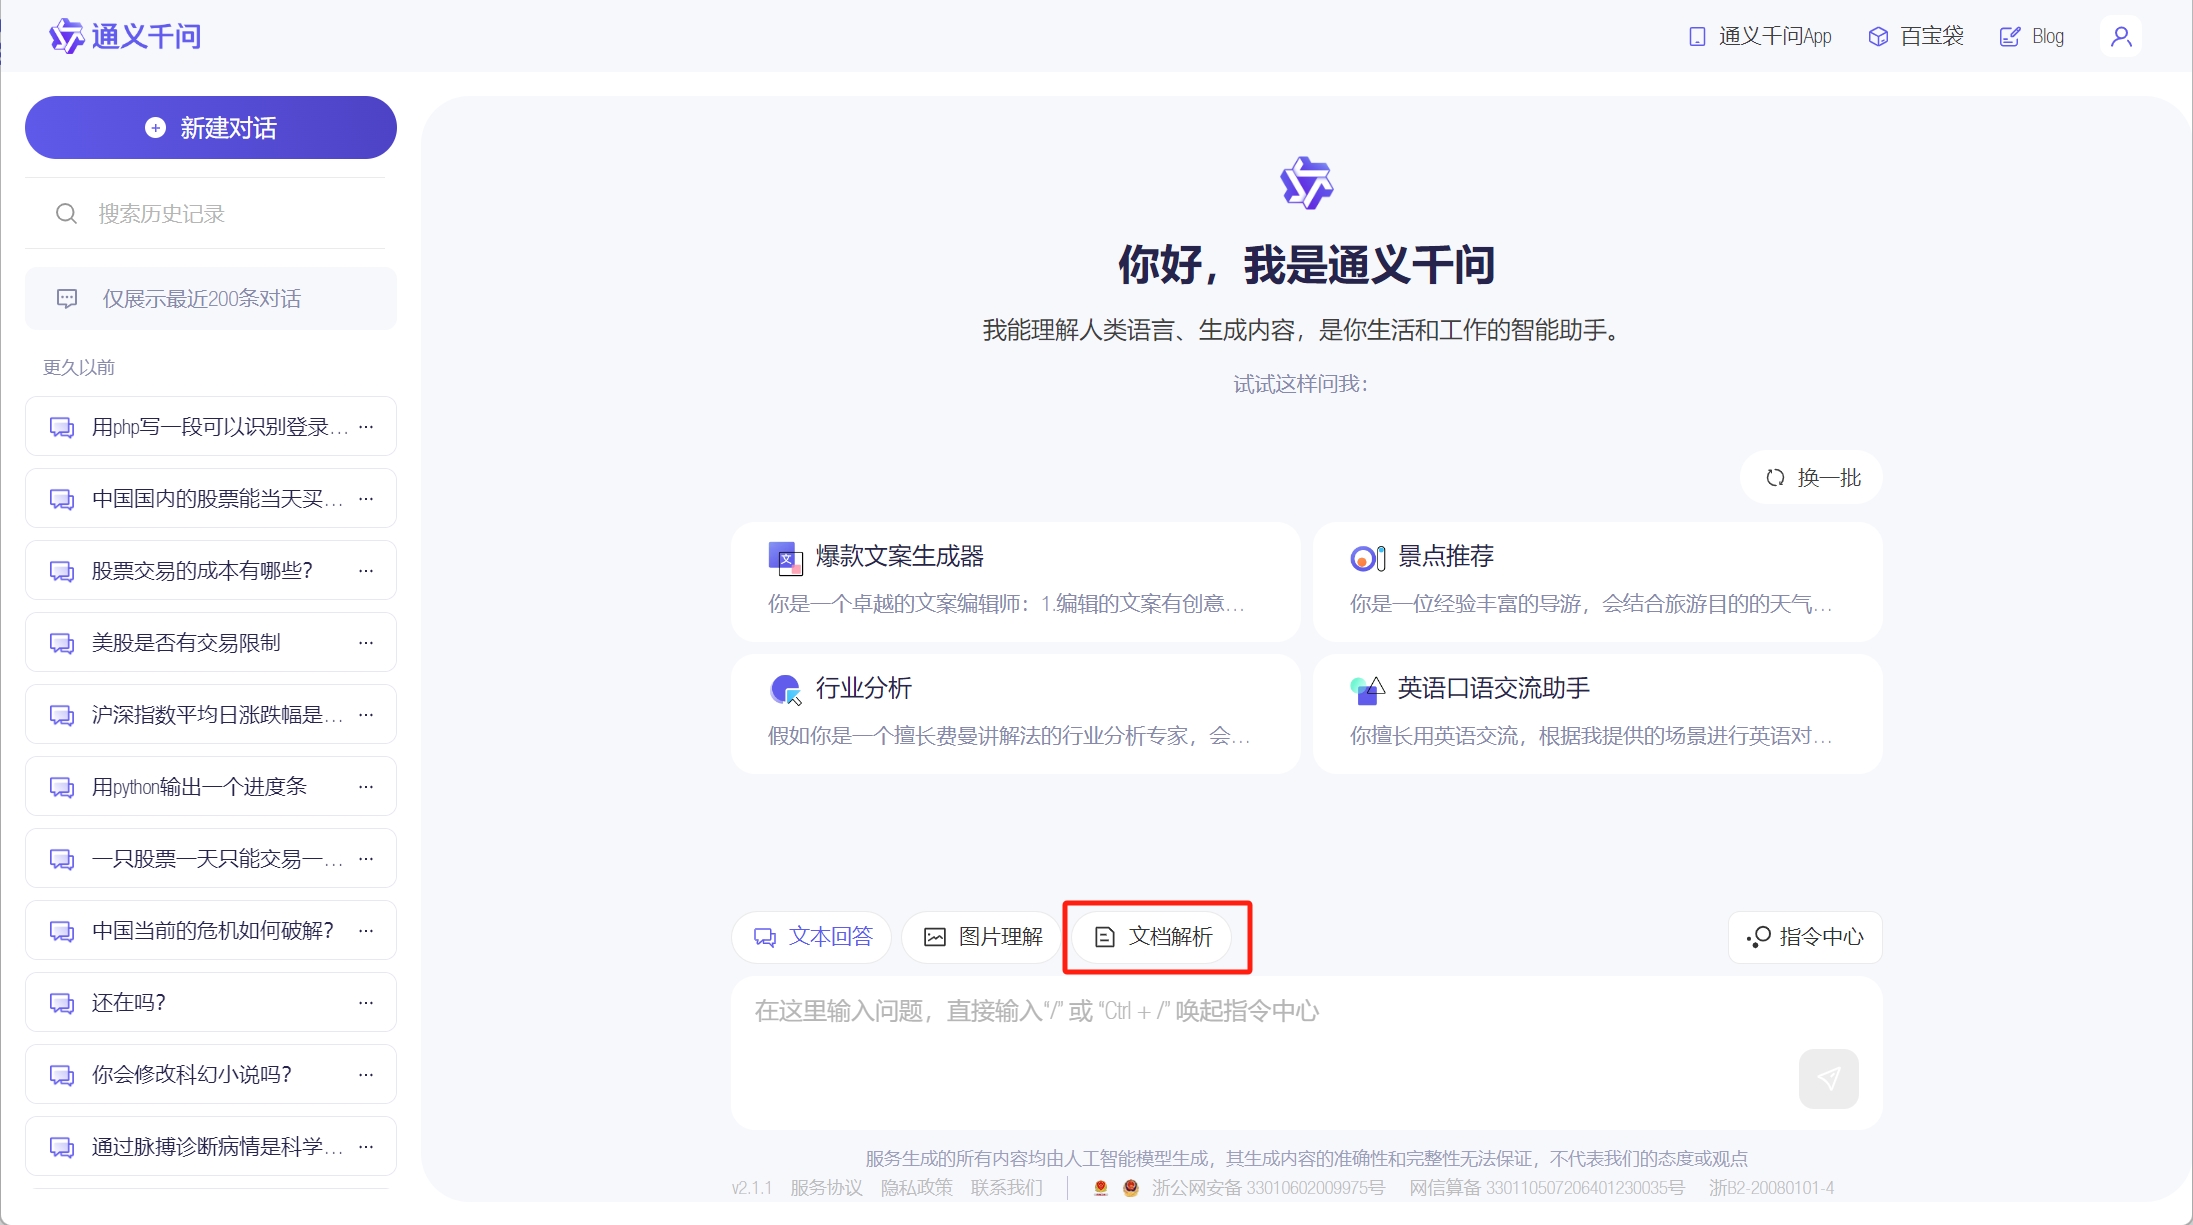Click the Blog edit pencil icon
Viewport: 2193px width, 1225px height.
(2009, 37)
